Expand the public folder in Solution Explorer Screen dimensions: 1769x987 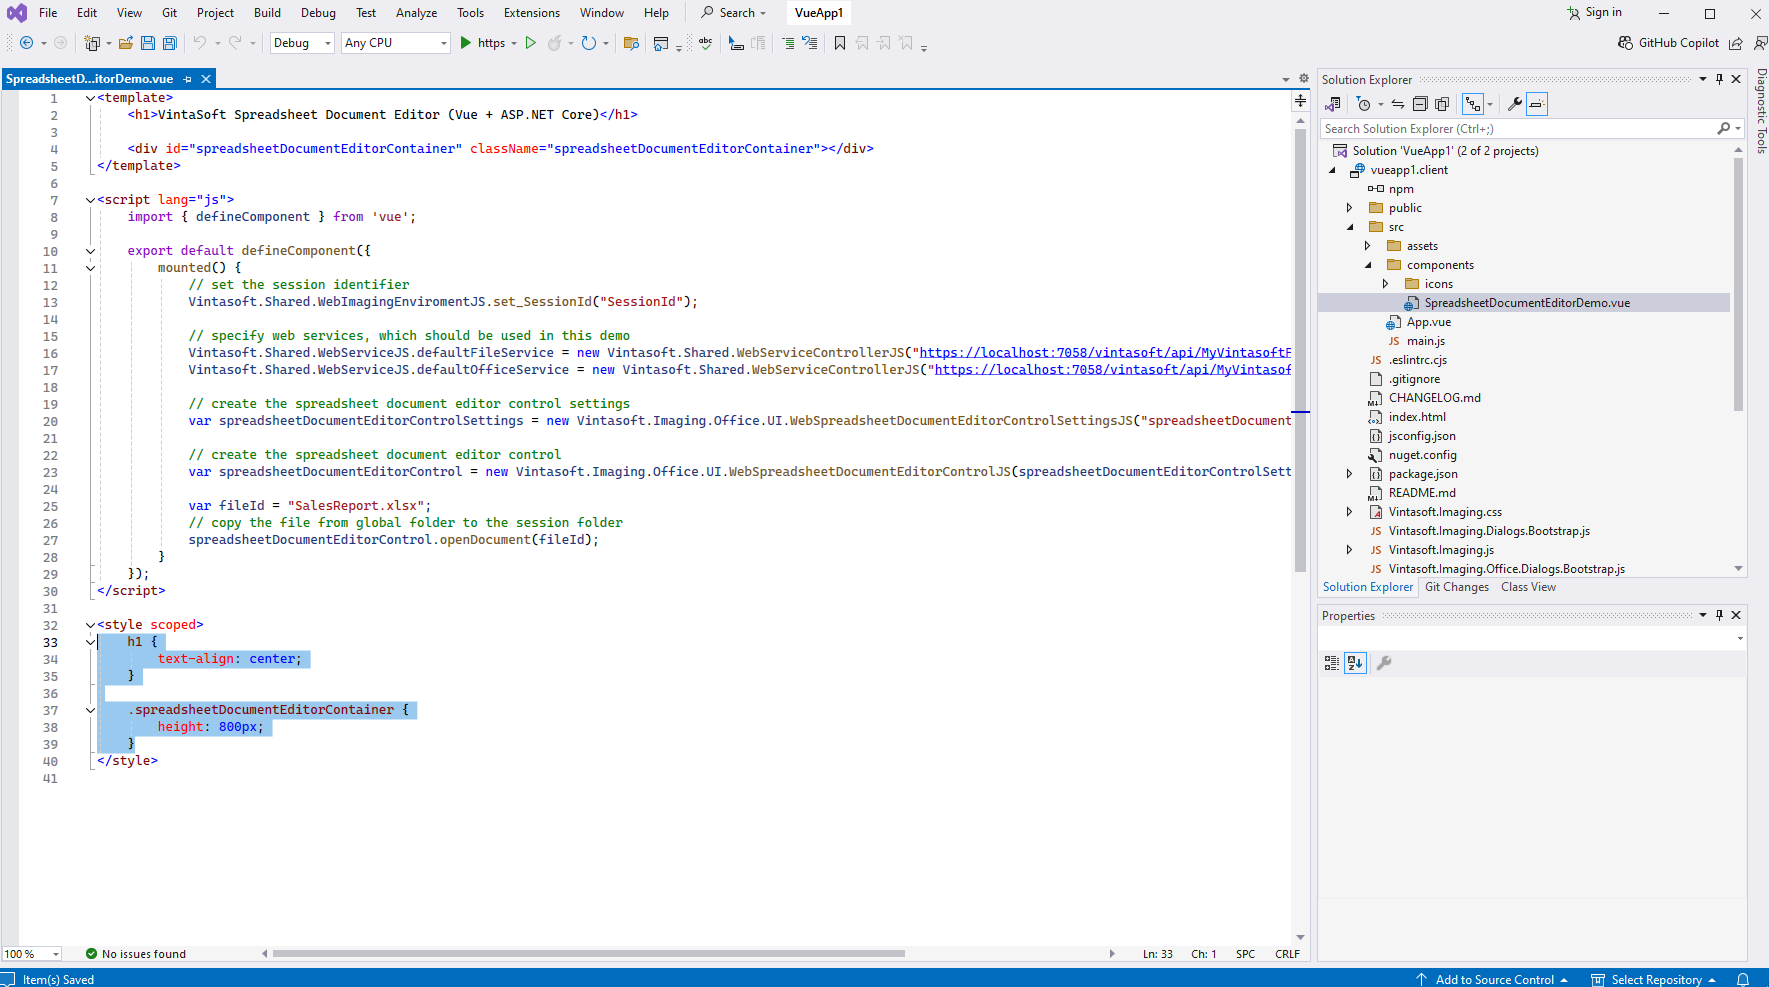[1349, 208]
